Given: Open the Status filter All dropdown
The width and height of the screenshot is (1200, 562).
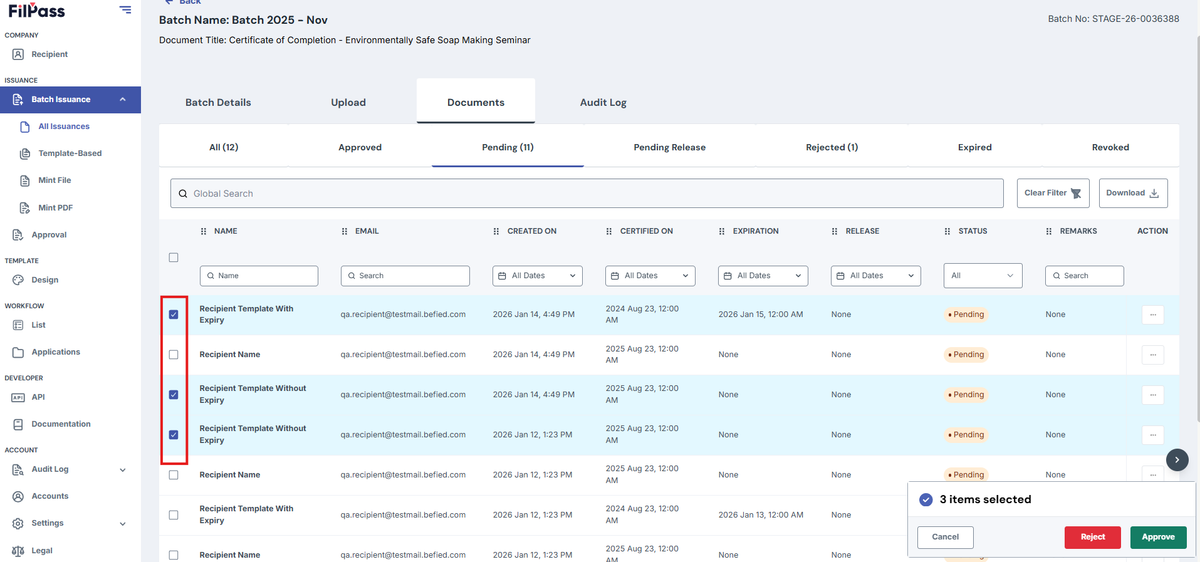Looking at the screenshot, I should pyautogui.click(x=983, y=275).
